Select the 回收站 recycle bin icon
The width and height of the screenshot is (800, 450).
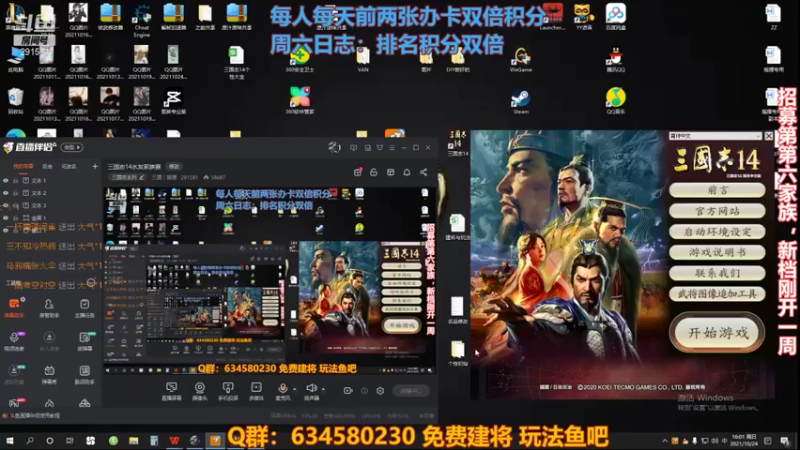click(15, 101)
